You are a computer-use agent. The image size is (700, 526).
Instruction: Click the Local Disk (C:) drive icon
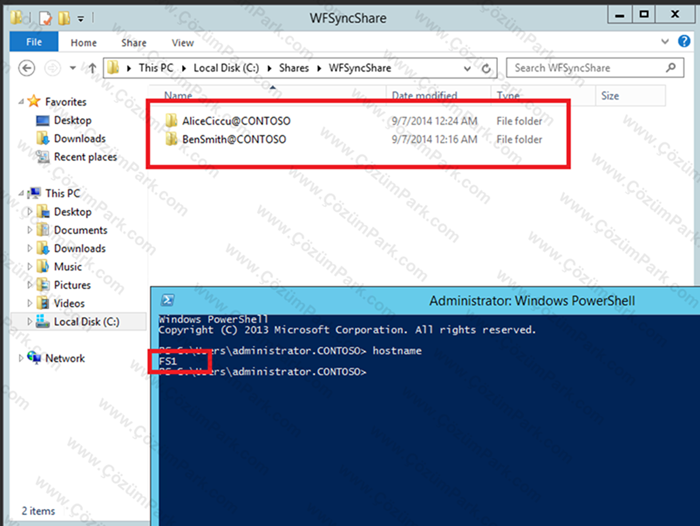[43, 321]
